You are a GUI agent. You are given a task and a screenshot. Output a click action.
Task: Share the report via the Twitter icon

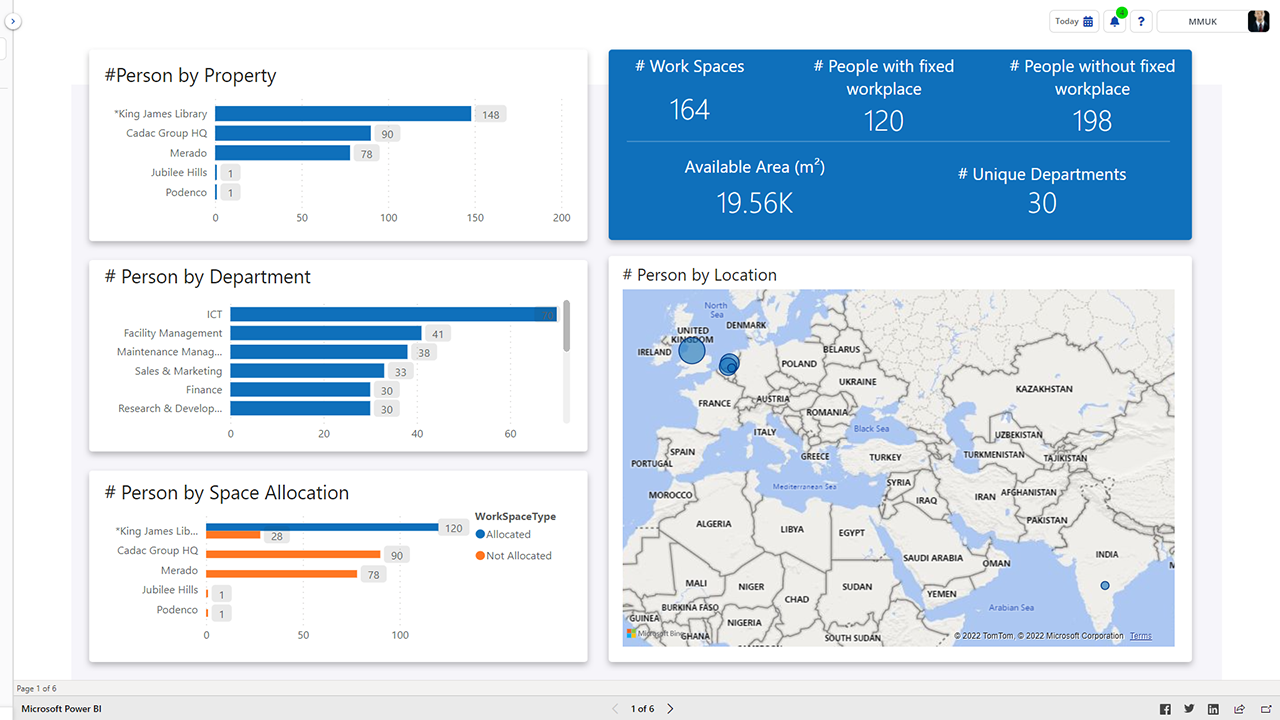[1189, 708]
